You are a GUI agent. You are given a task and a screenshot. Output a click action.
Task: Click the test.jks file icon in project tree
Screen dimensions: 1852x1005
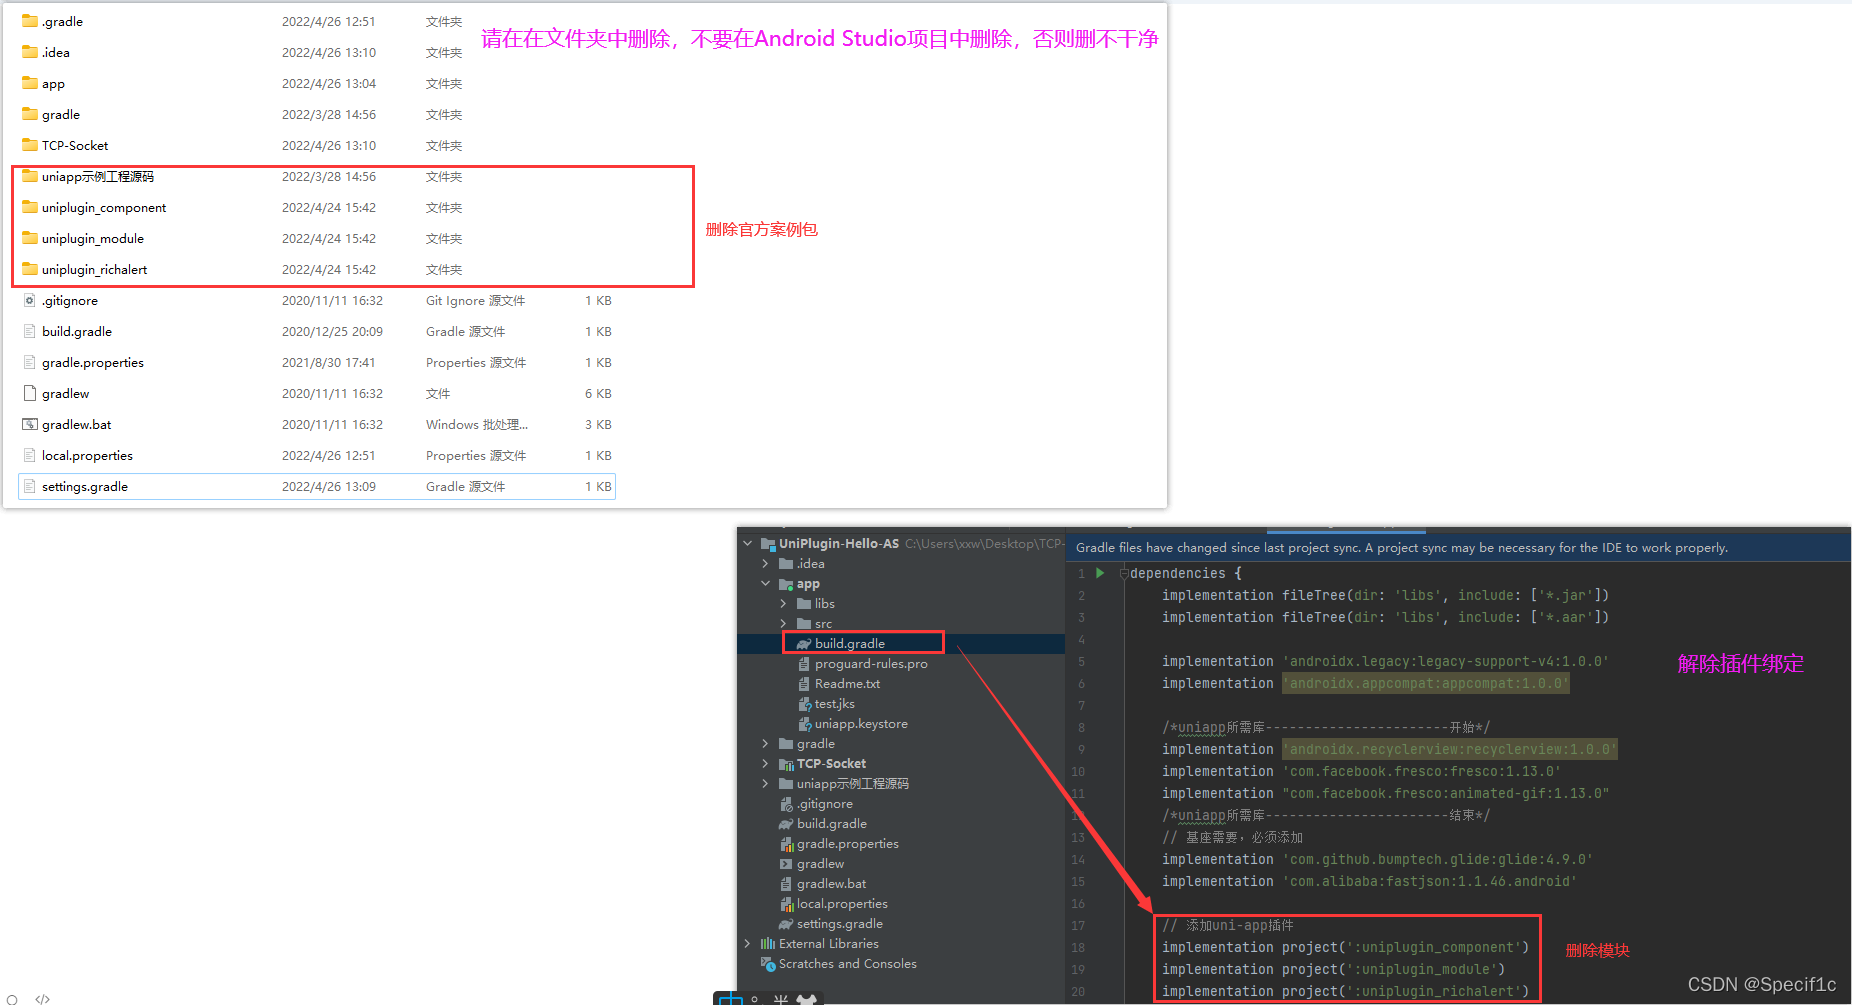coord(804,704)
